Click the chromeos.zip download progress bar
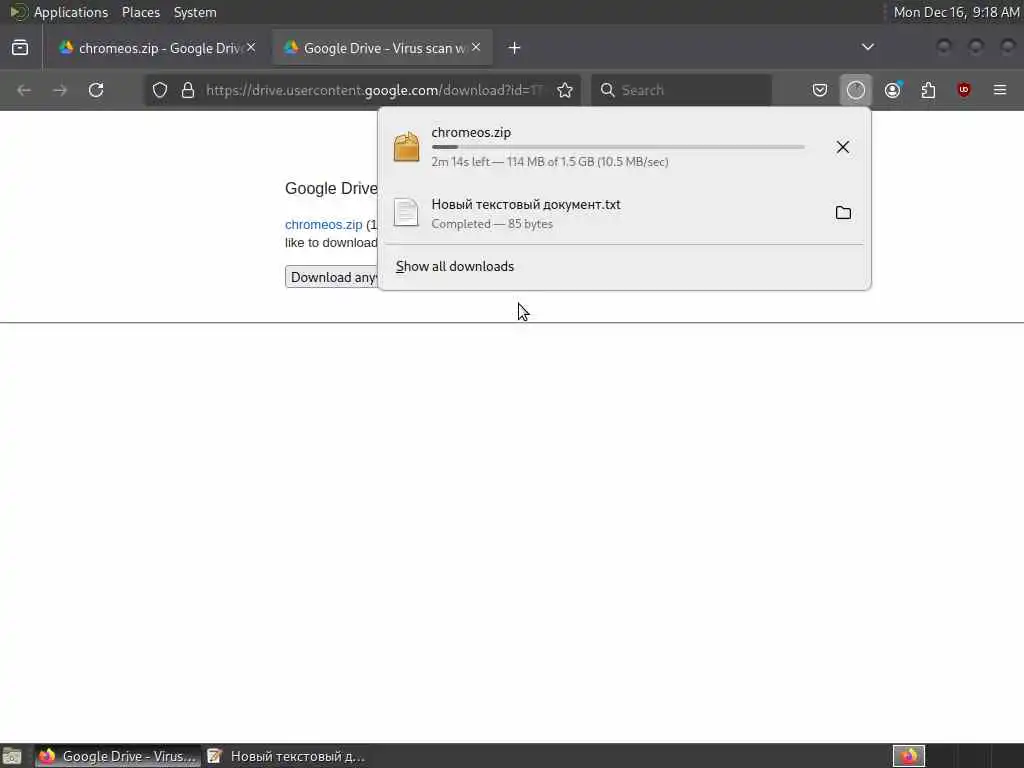 (x=618, y=147)
